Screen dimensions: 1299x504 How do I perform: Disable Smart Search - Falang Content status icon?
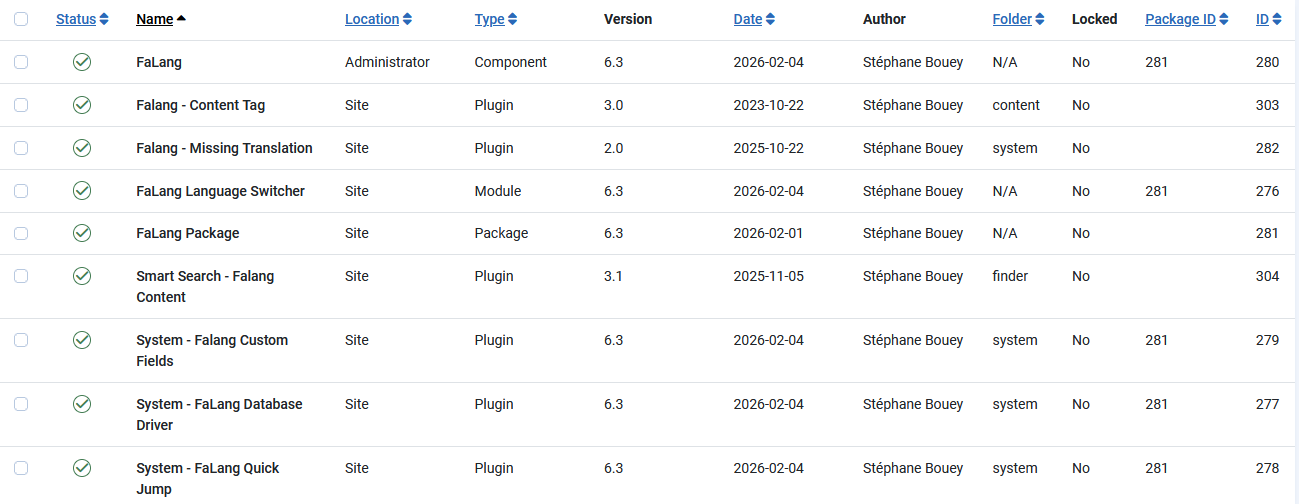pyautogui.click(x=82, y=276)
